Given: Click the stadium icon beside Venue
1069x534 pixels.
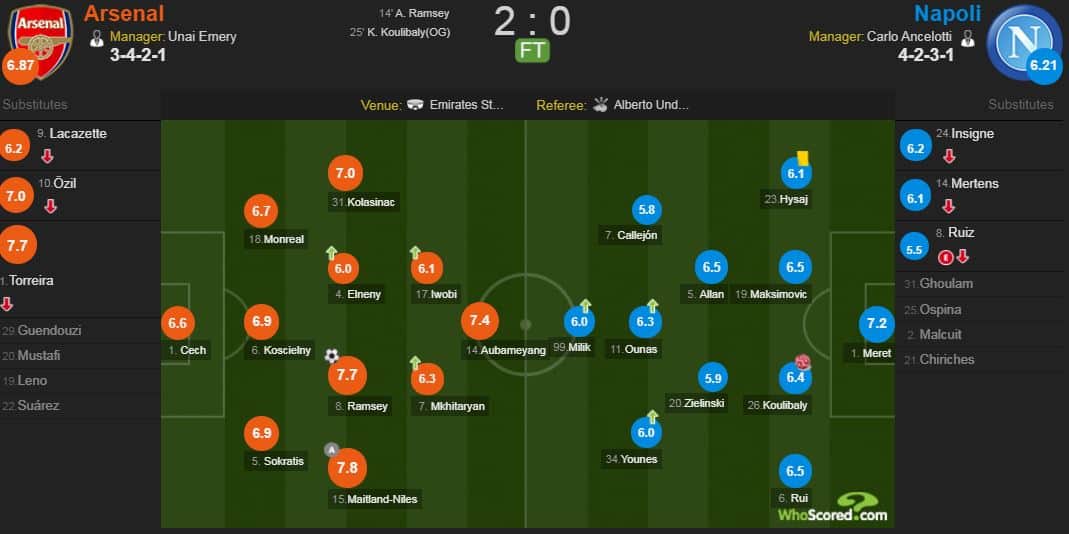Looking at the screenshot, I should pyautogui.click(x=415, y=105).
